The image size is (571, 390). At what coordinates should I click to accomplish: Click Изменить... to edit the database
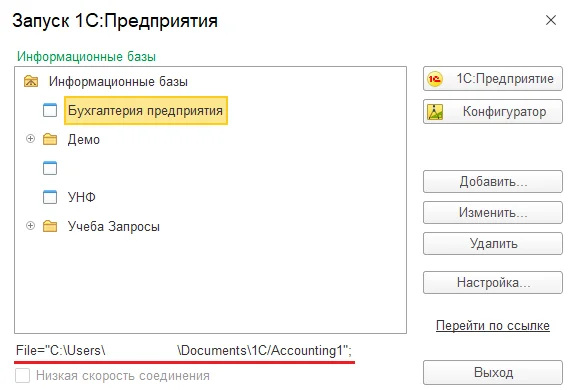point(493,212)
